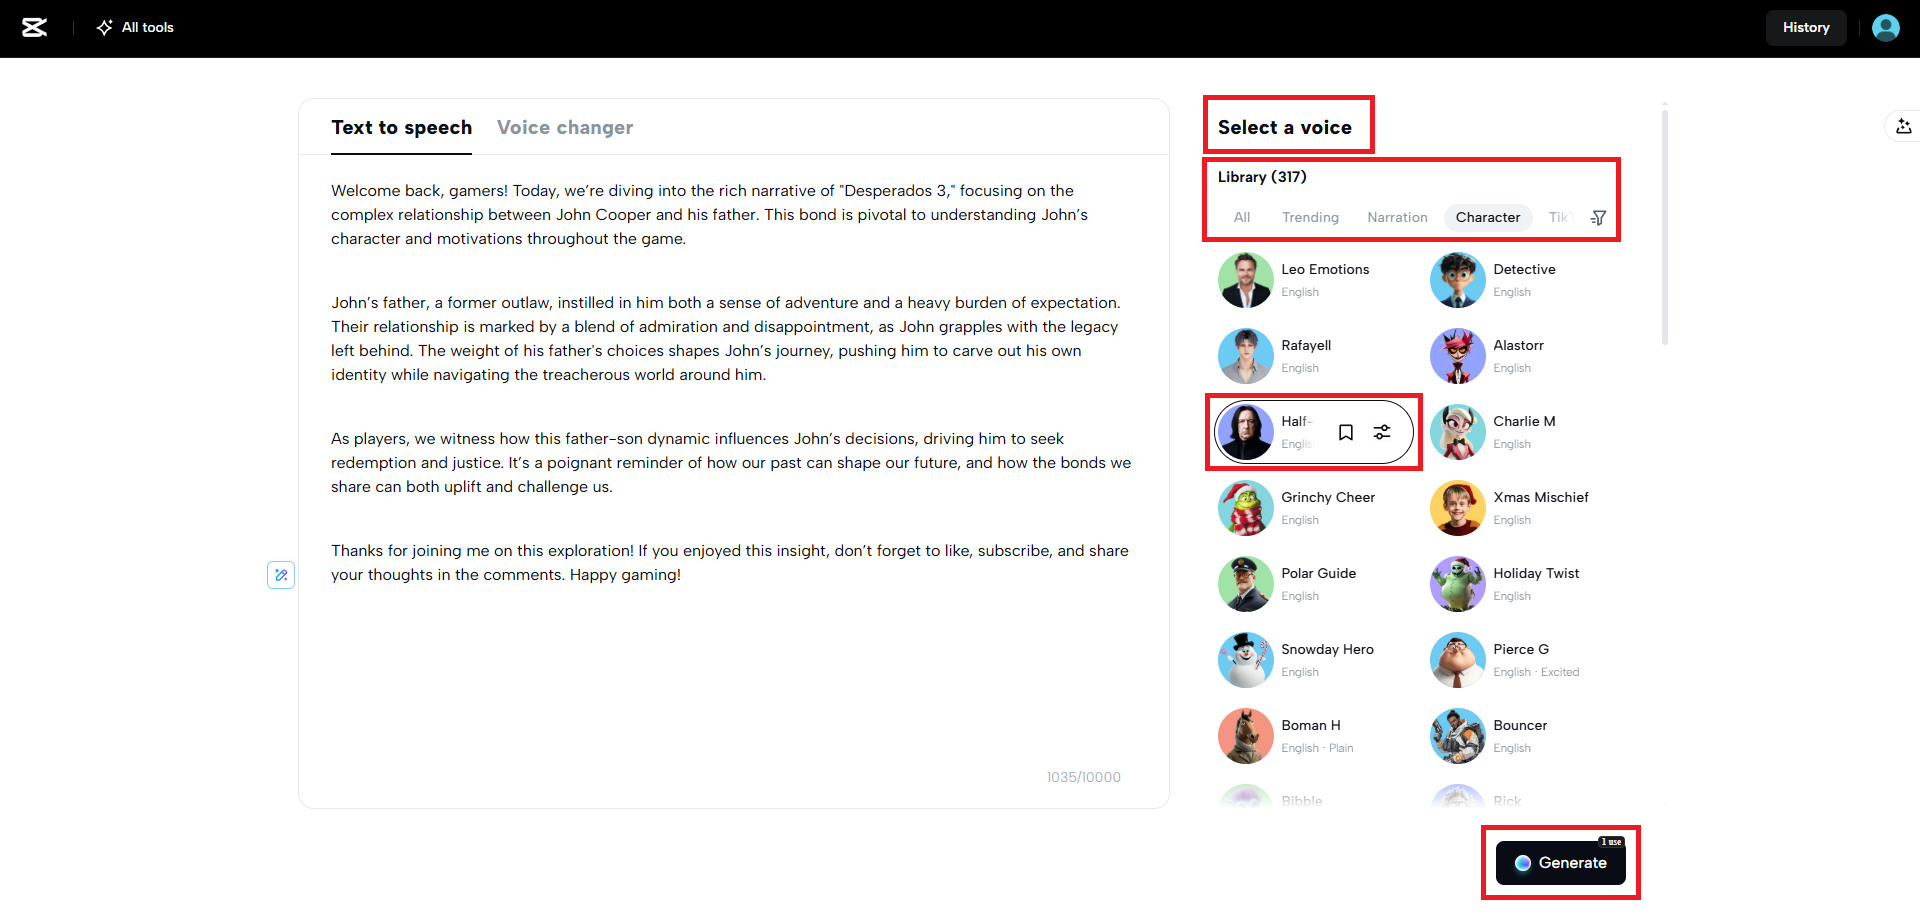Click the Select a voice heading

coord(1285,128)
